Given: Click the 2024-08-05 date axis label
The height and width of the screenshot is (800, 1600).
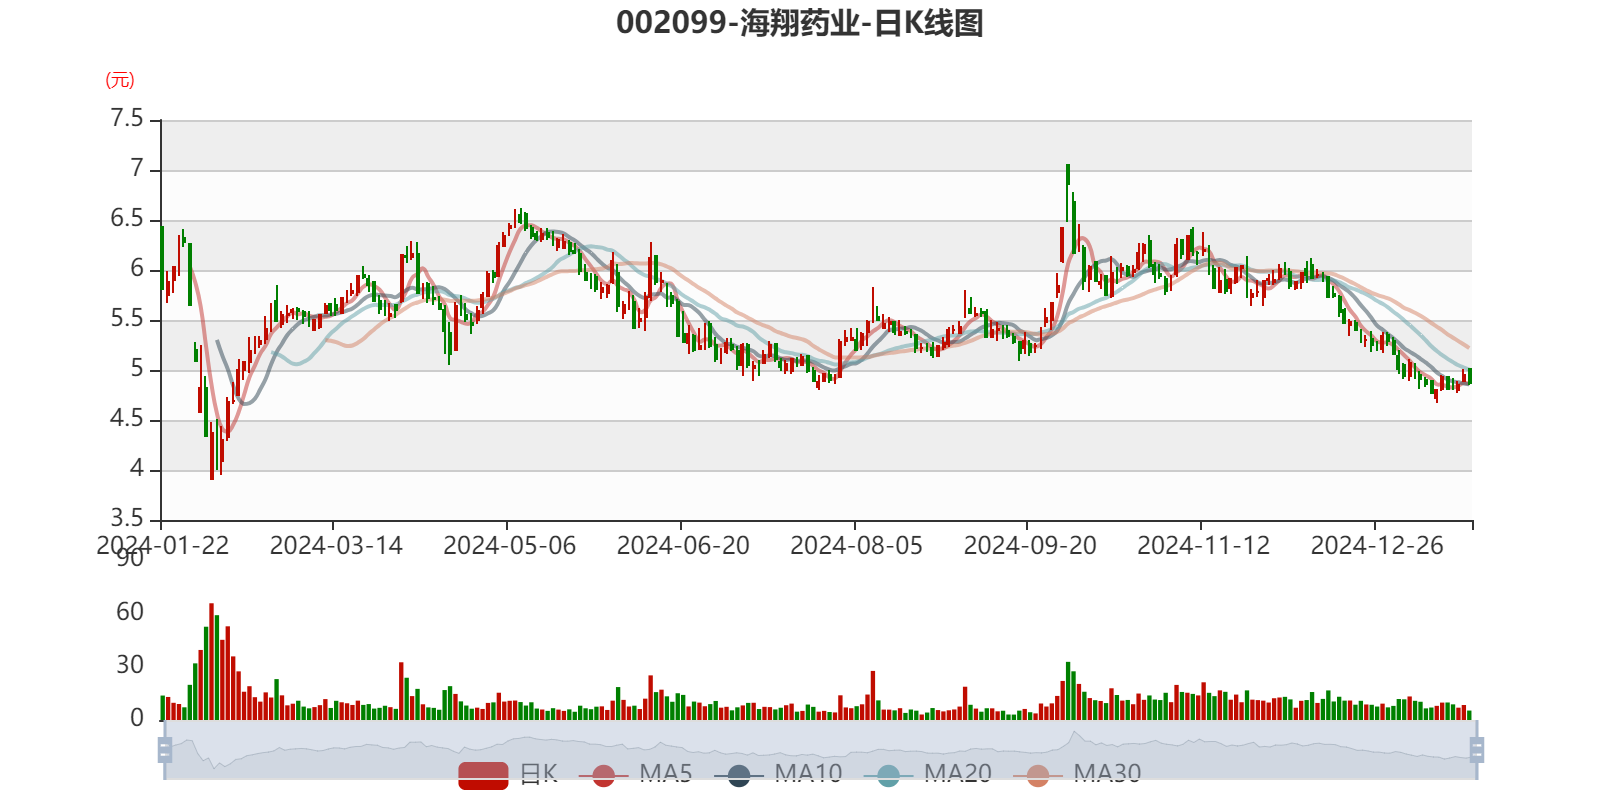Looking at the screenshot, I should [x=857, y=546].
